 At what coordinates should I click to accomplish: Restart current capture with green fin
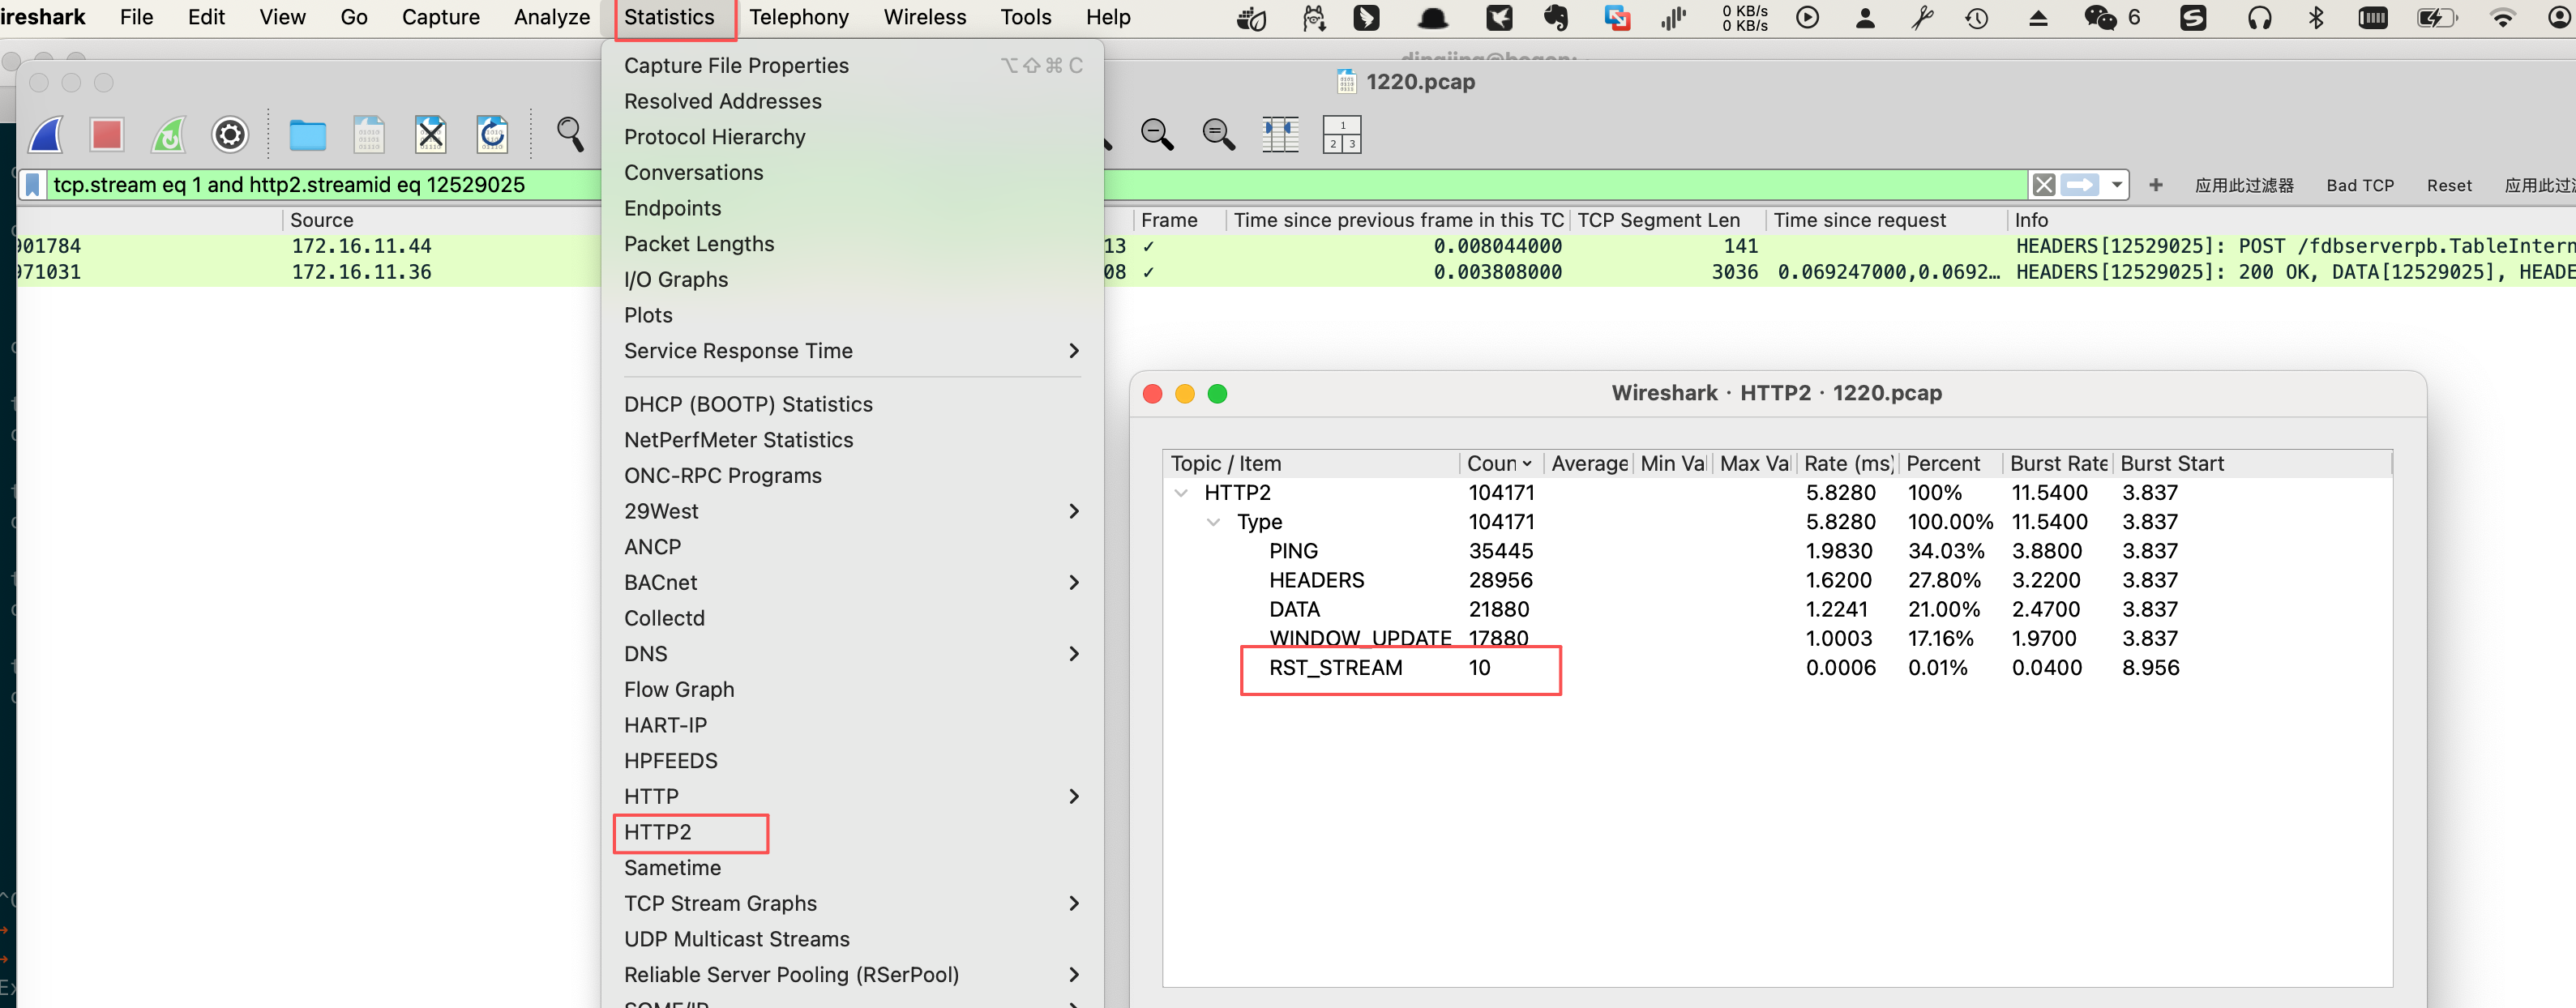click(x=168, y=135)
